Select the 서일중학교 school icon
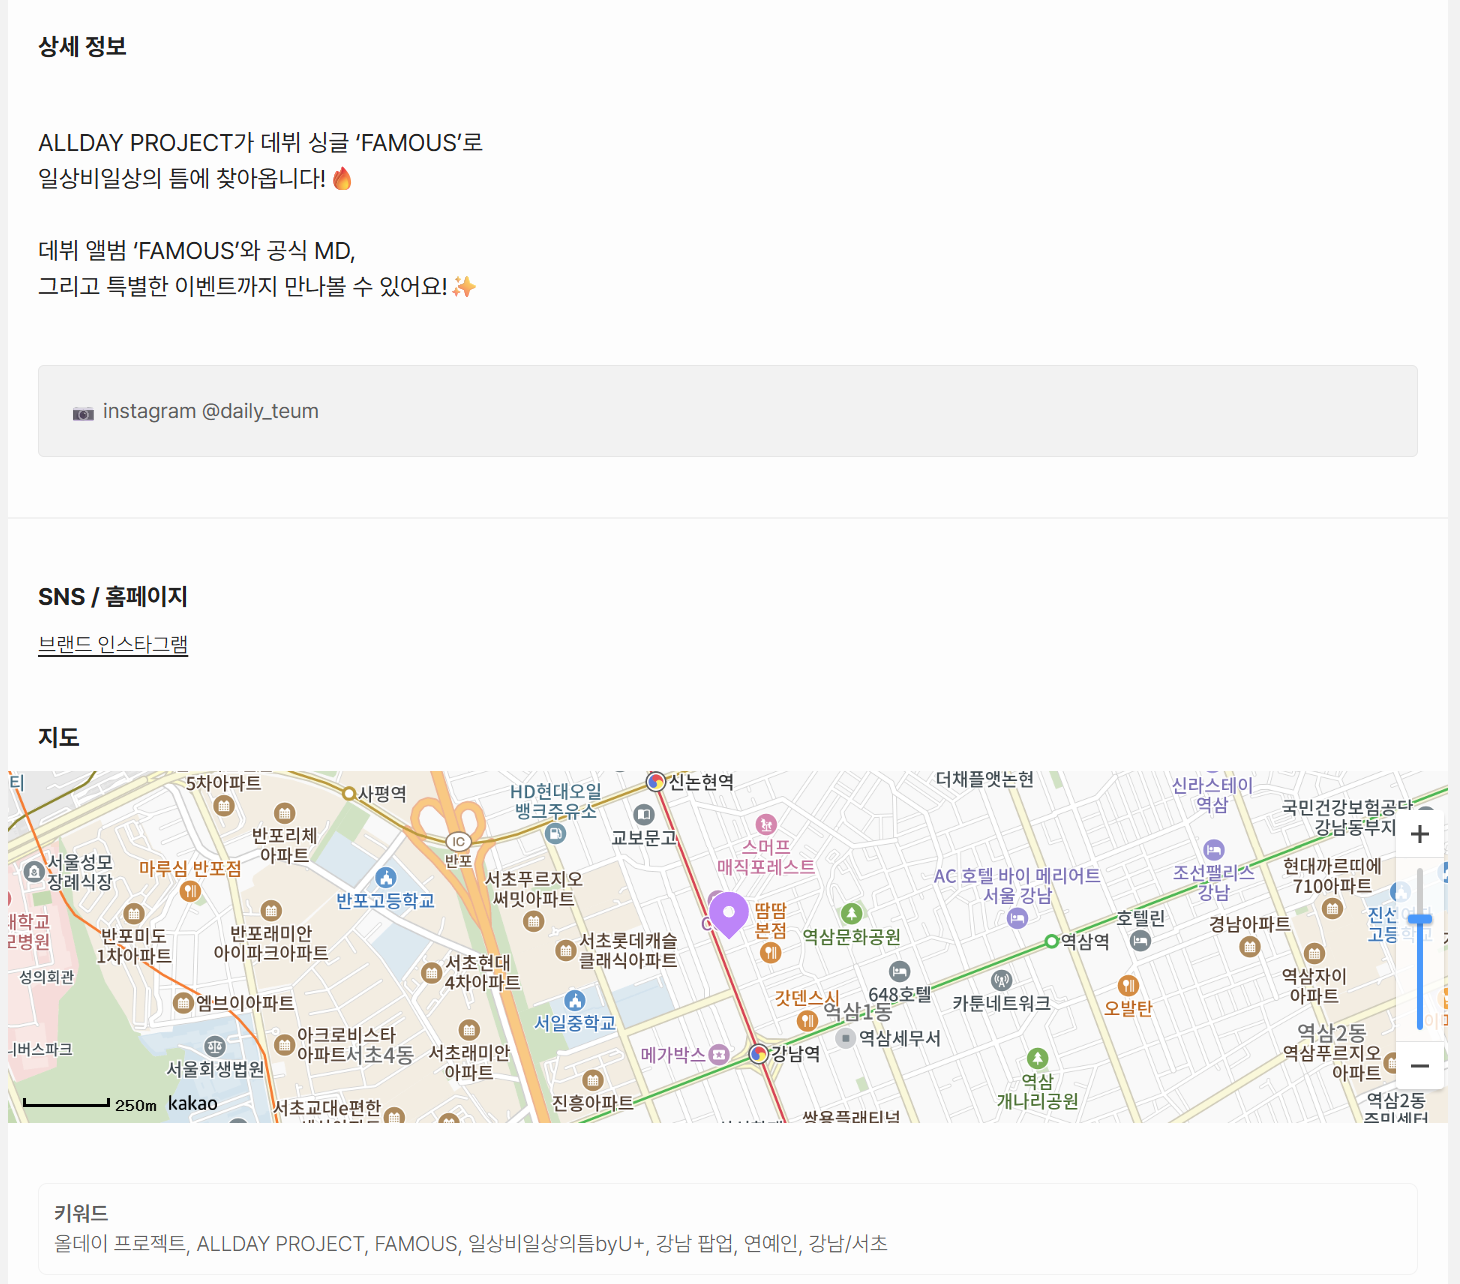Image resolution: width=1460 pixels, height=1284 pixels. 575,1000
